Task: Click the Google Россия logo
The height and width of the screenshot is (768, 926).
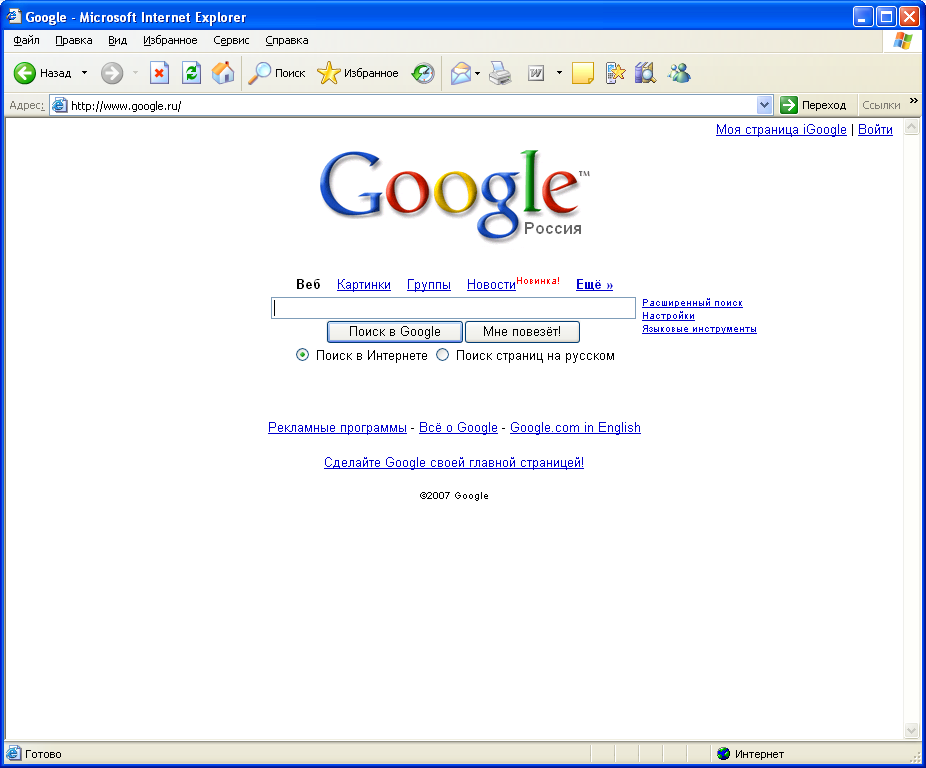Action: [x=454, y=195]
